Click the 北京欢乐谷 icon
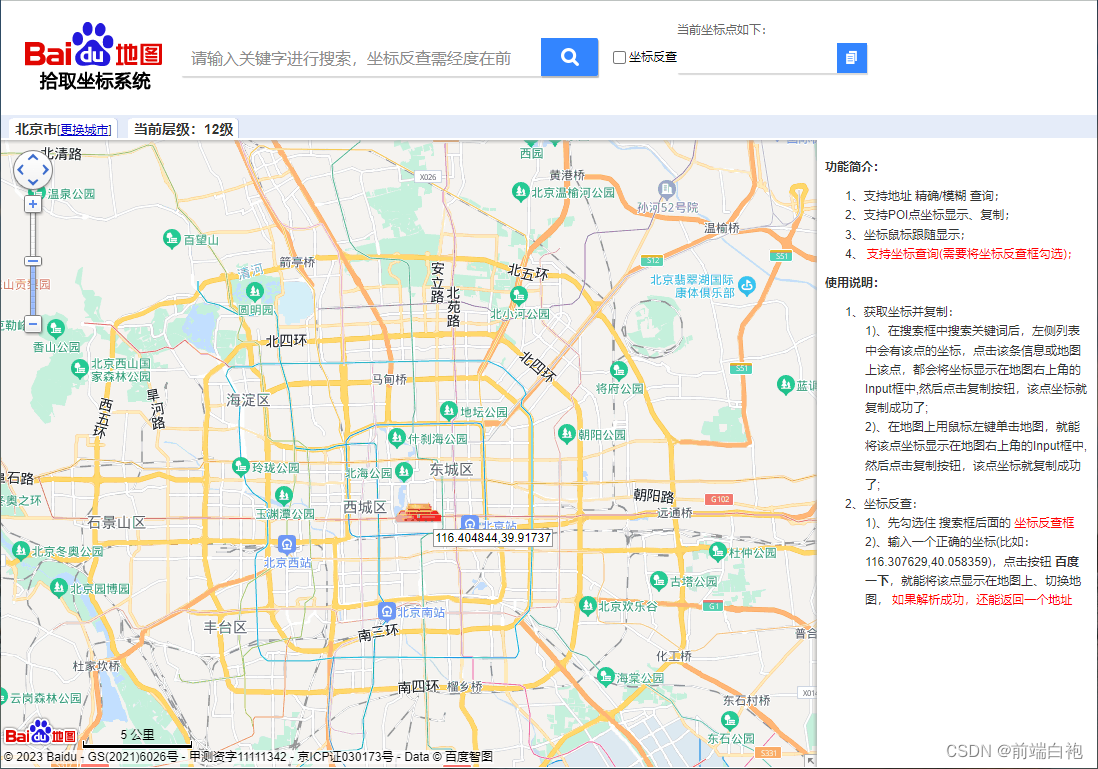 pyautogui.click(x=587, y=604)
